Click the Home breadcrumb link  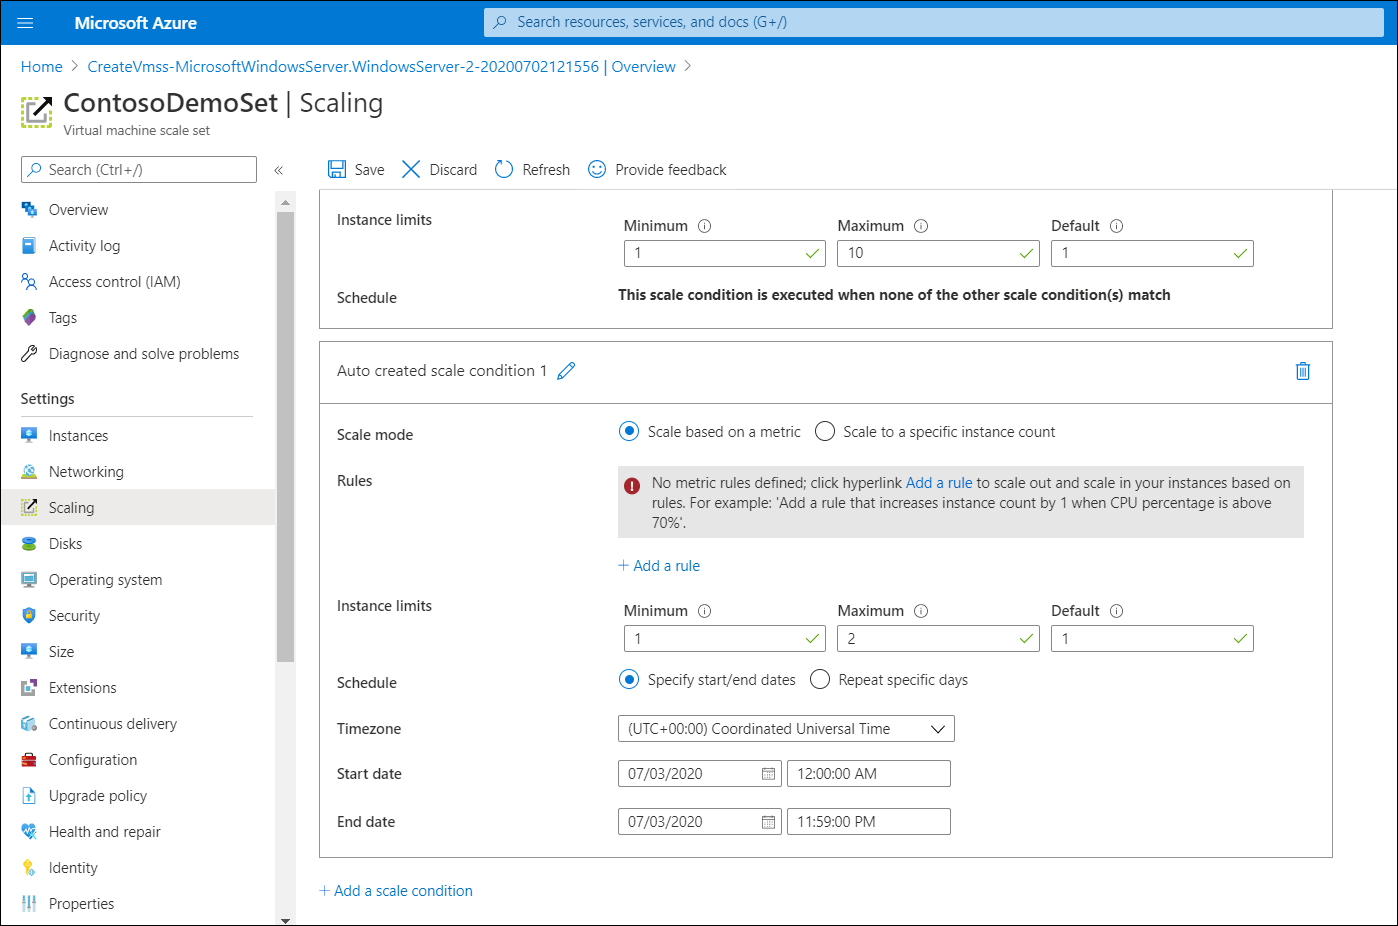pyautogui.click(x=42, y=66)
